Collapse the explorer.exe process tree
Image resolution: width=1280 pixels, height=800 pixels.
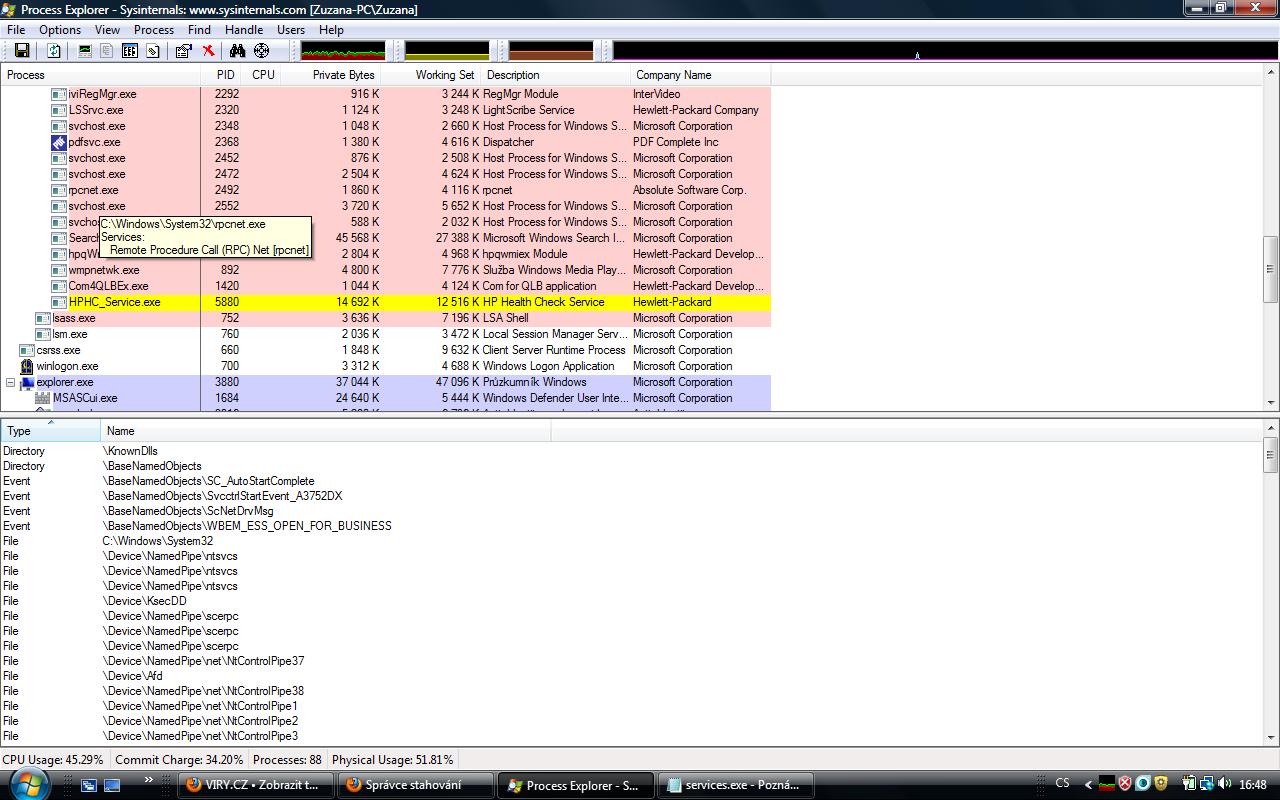click(11, 382)
